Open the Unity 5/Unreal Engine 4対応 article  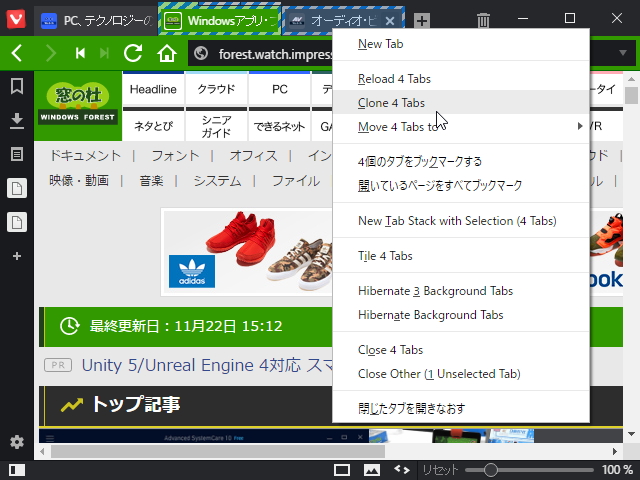[207, 365]
